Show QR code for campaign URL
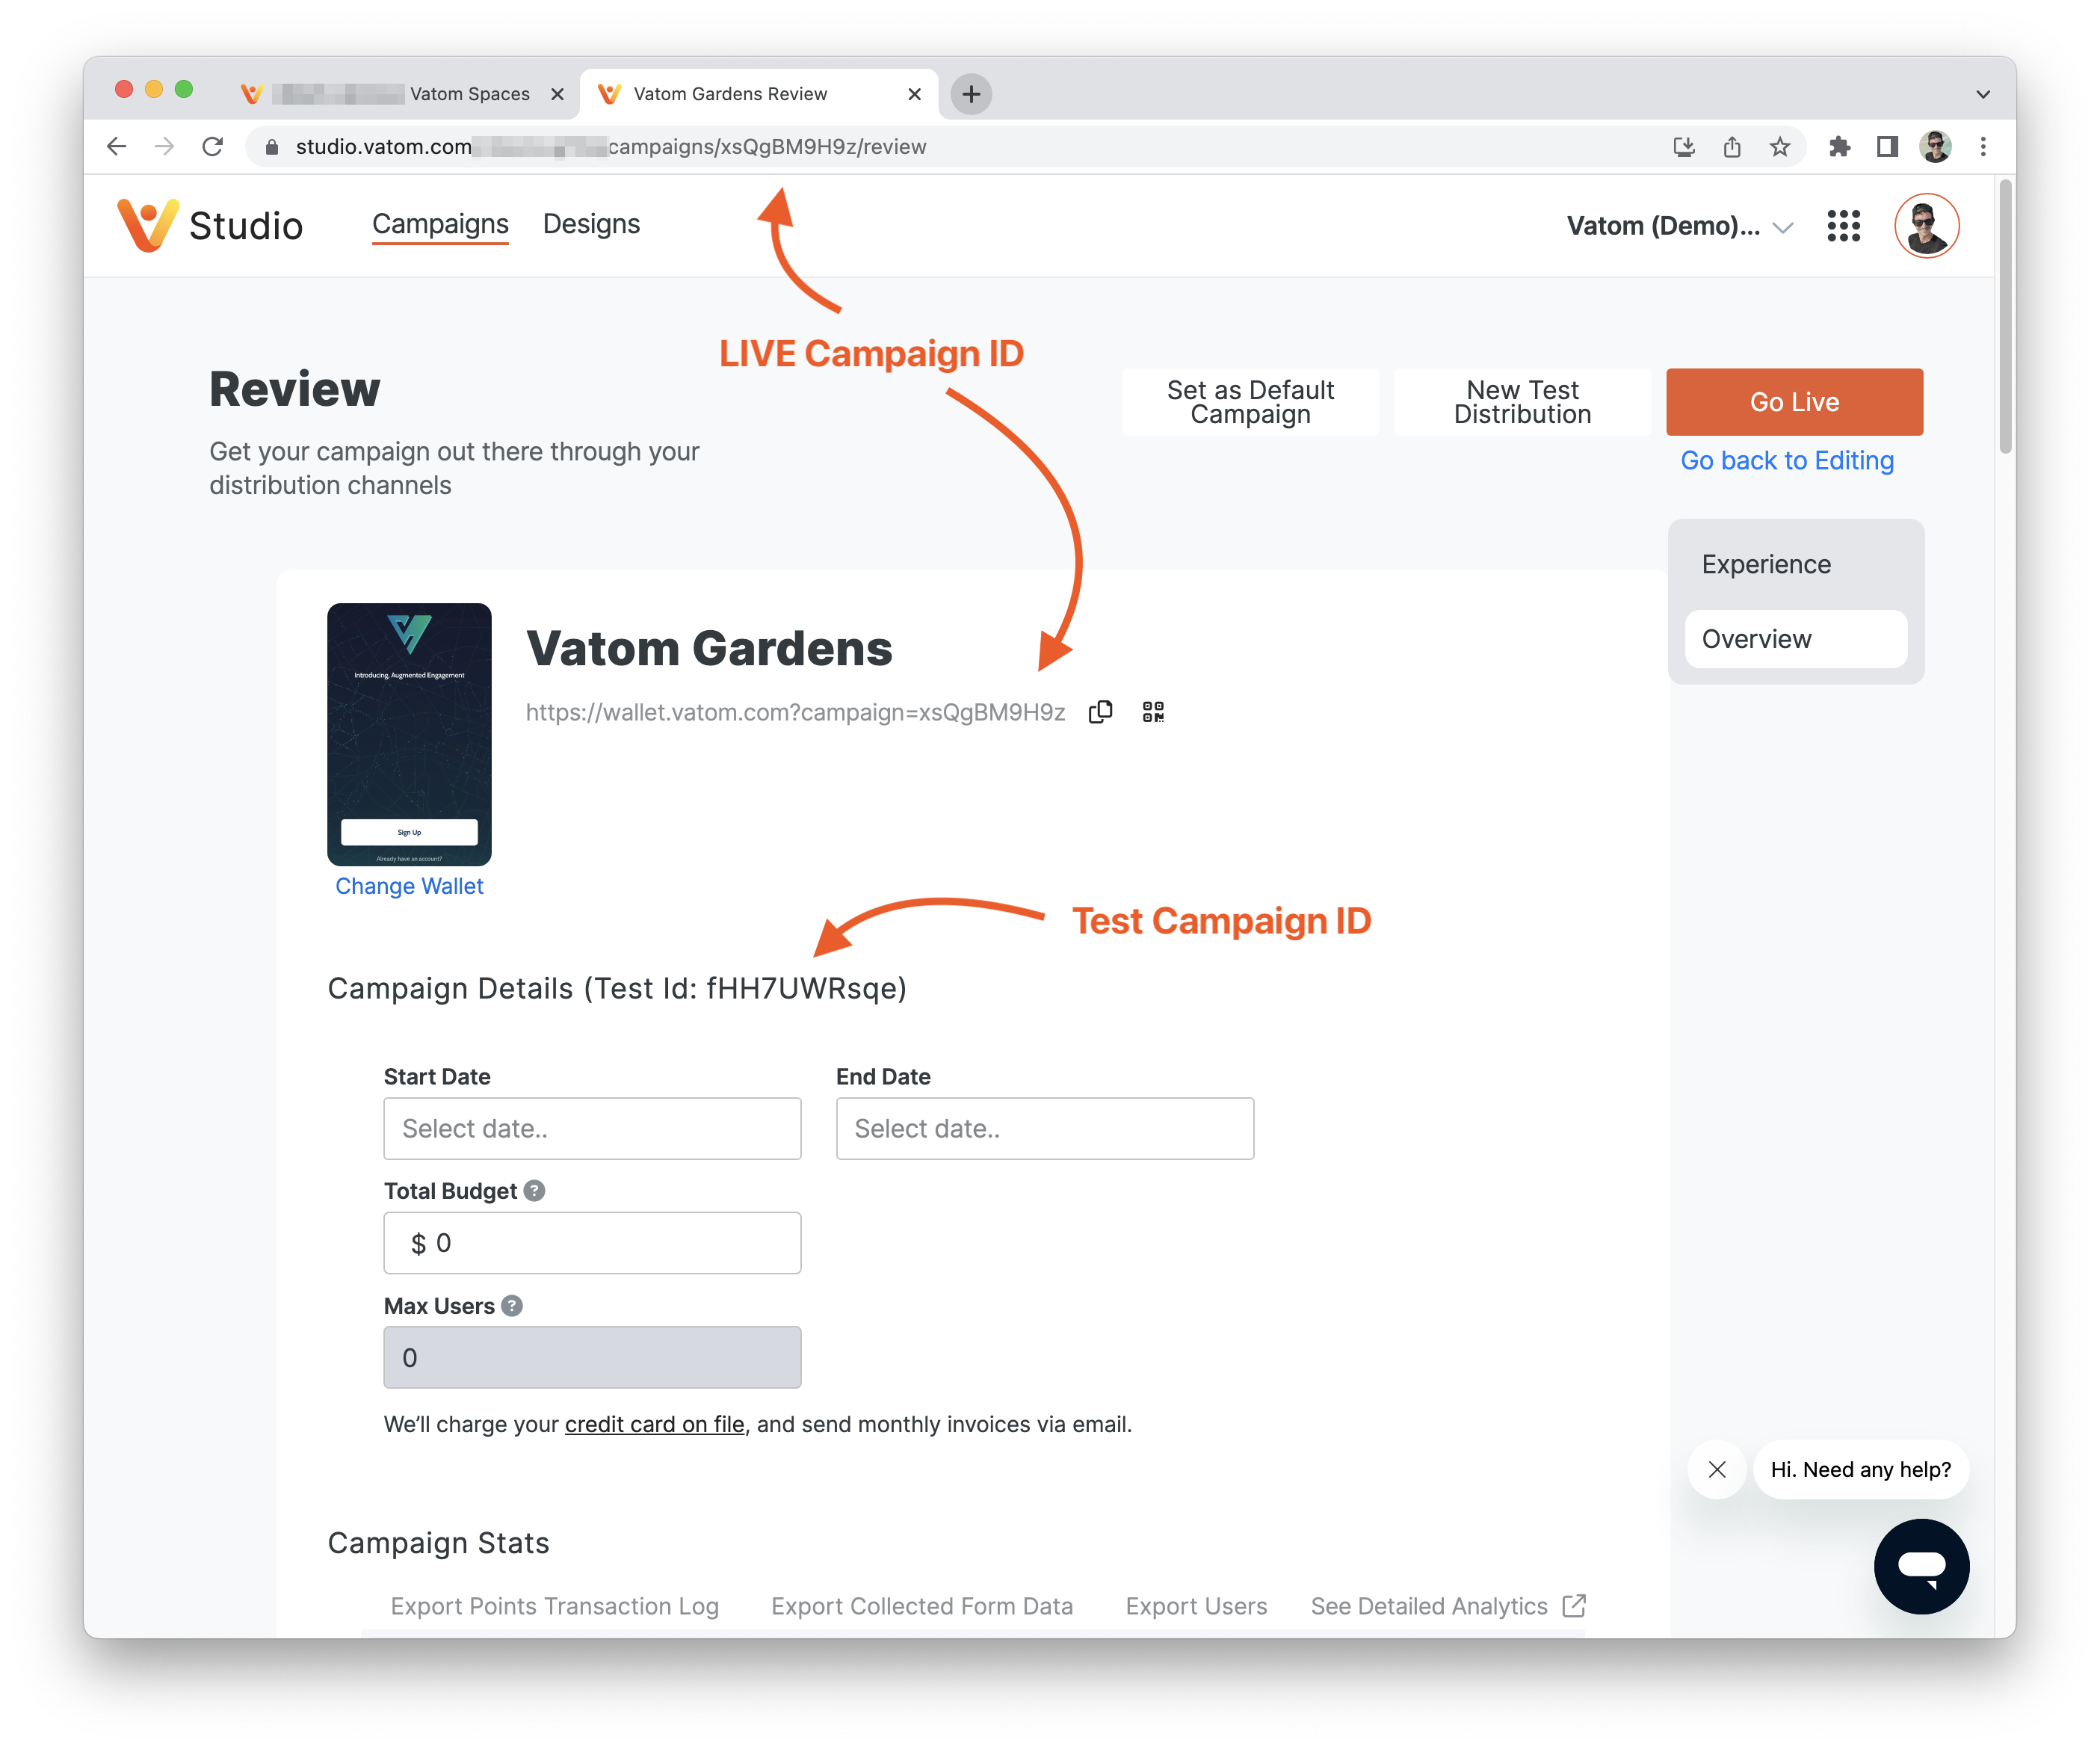The width and height of the screenshot is (2100, 1749). (1153, 712)
